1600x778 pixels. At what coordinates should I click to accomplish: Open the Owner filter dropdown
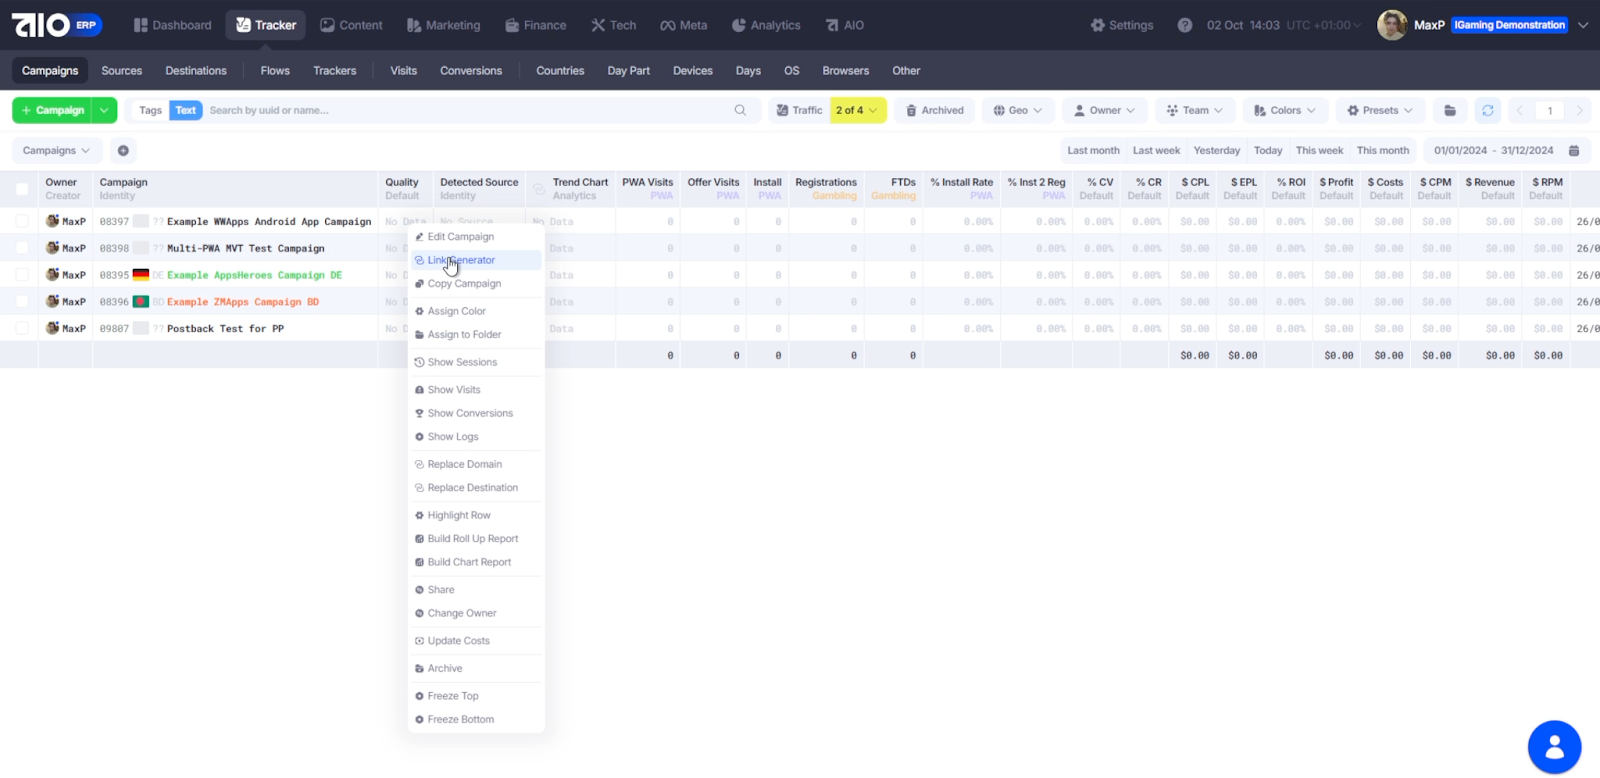tap(1104, 111)
